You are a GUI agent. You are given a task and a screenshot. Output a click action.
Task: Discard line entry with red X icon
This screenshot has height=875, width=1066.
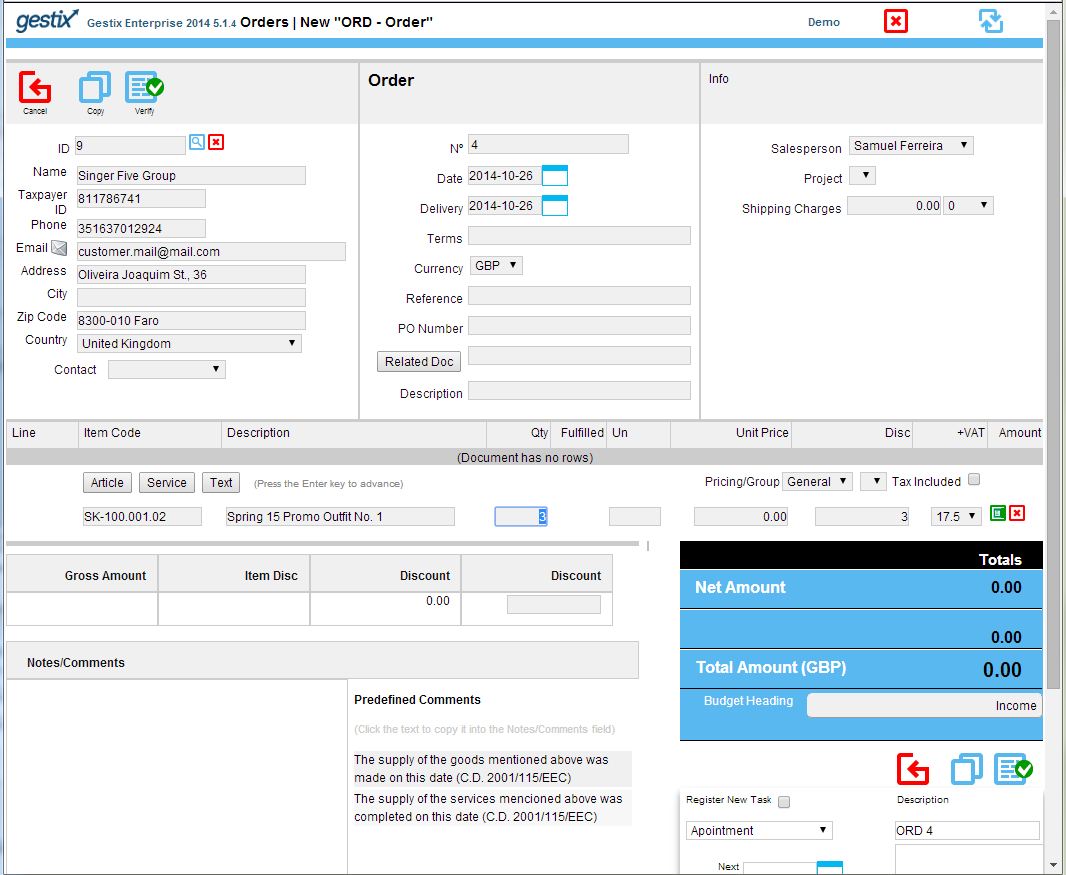pos(1017,513)
